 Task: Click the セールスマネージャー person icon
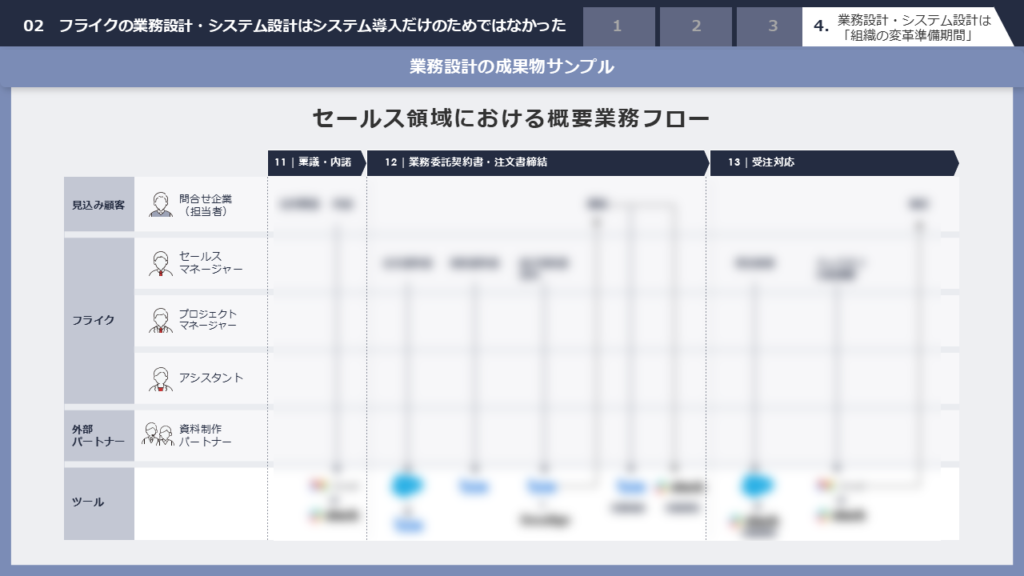160,263
